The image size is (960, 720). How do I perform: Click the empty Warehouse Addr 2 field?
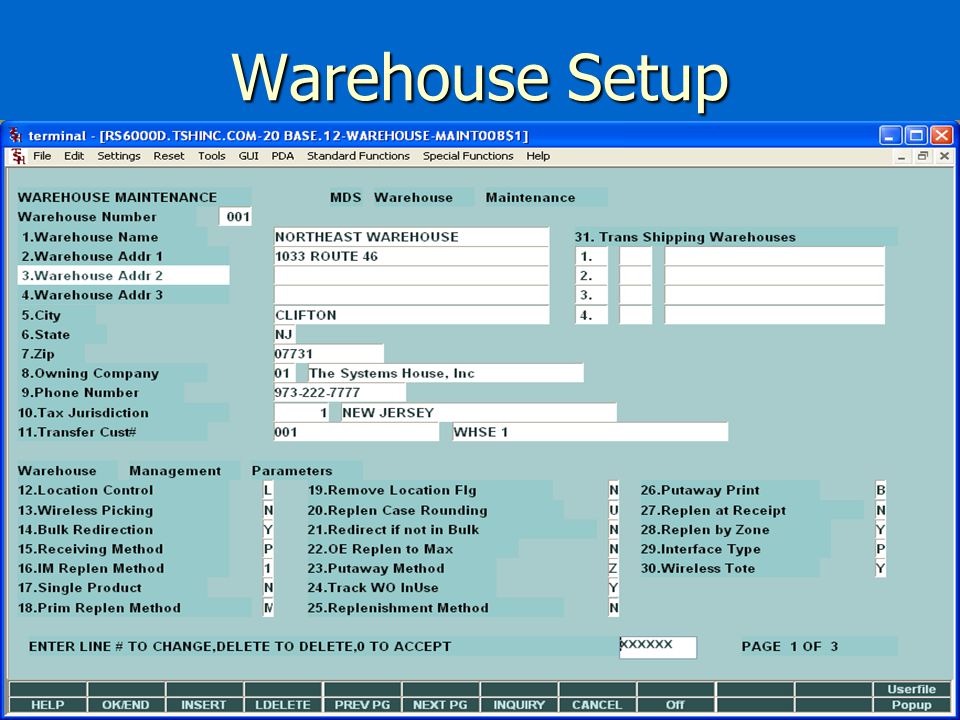411,276
